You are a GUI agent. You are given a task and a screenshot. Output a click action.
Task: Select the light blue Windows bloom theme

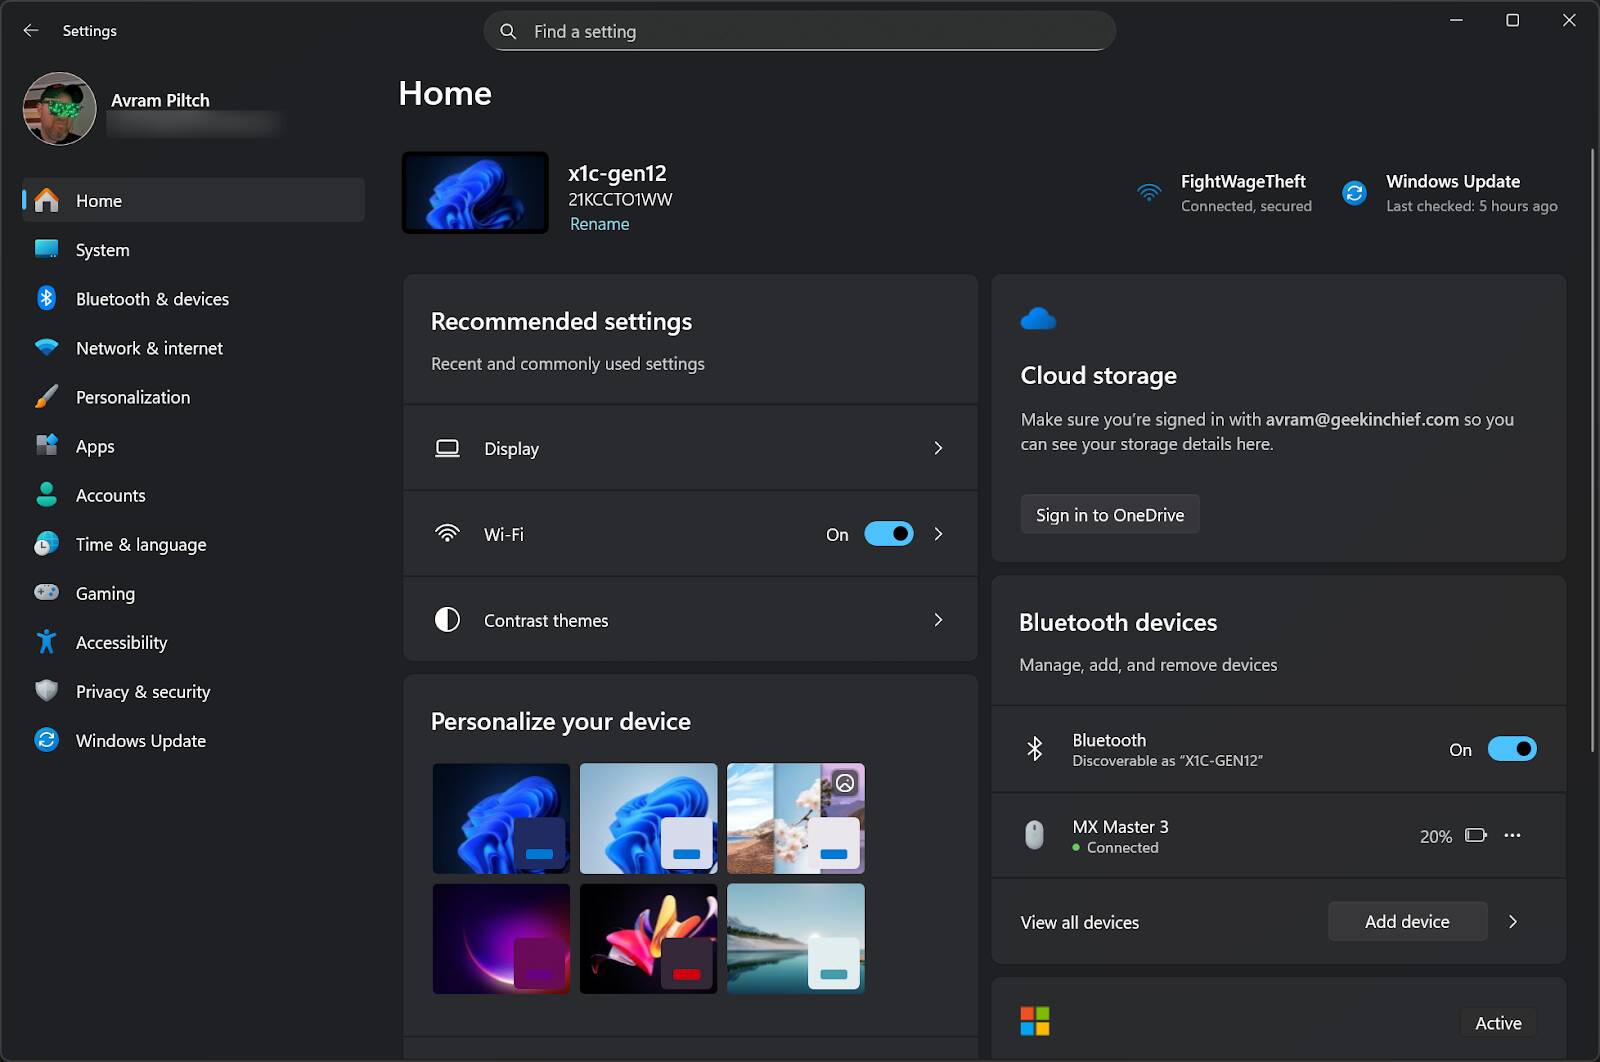[648, 818]
